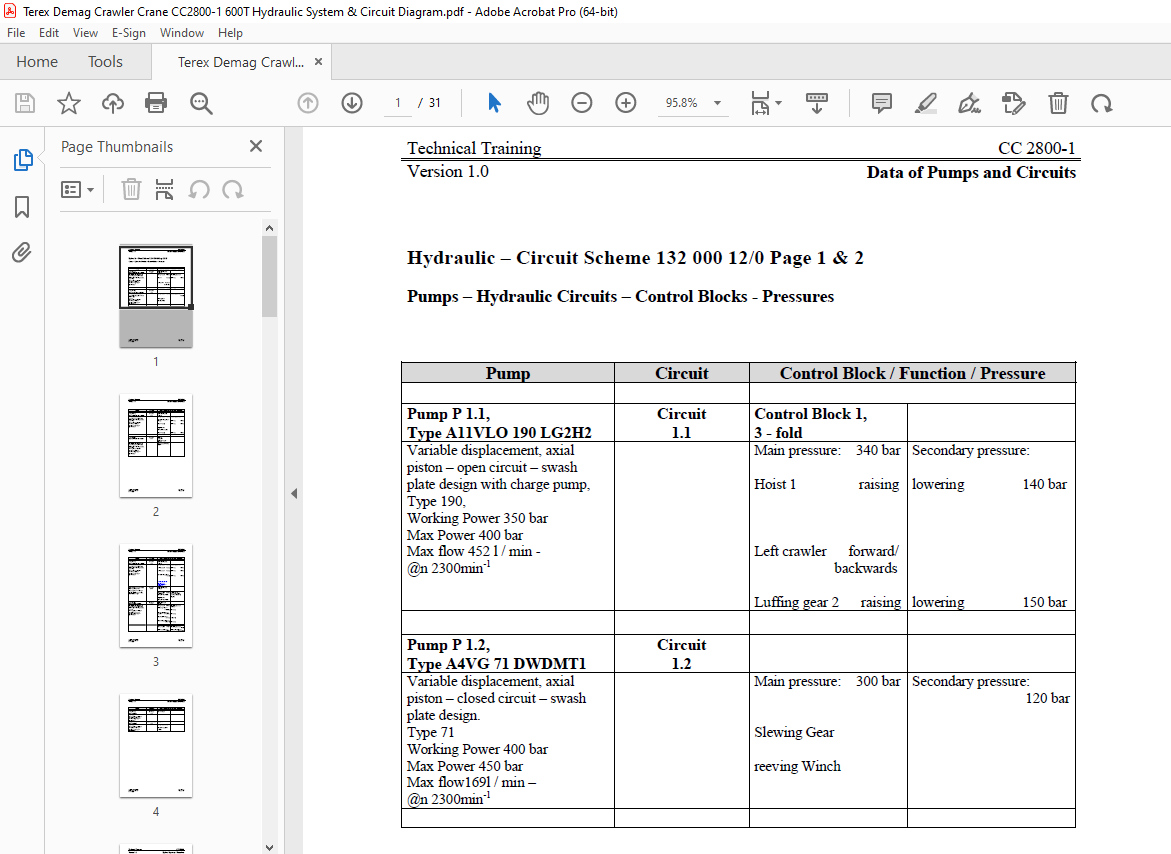Image resolution: width=1171 pixels, height=854 pixels.
Task: Select the Terex Demag Crawl... document tab
Action: pos(240,62)
